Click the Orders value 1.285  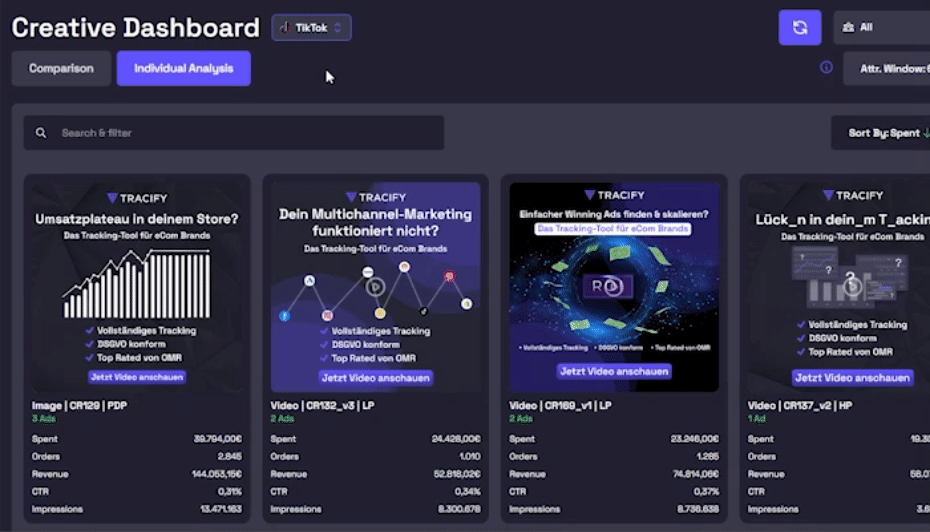coord(706,457)
